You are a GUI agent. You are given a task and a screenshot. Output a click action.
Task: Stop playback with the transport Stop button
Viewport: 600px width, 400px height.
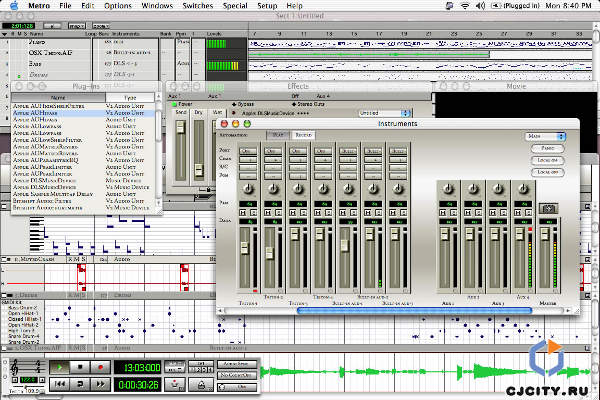(80, 367)
